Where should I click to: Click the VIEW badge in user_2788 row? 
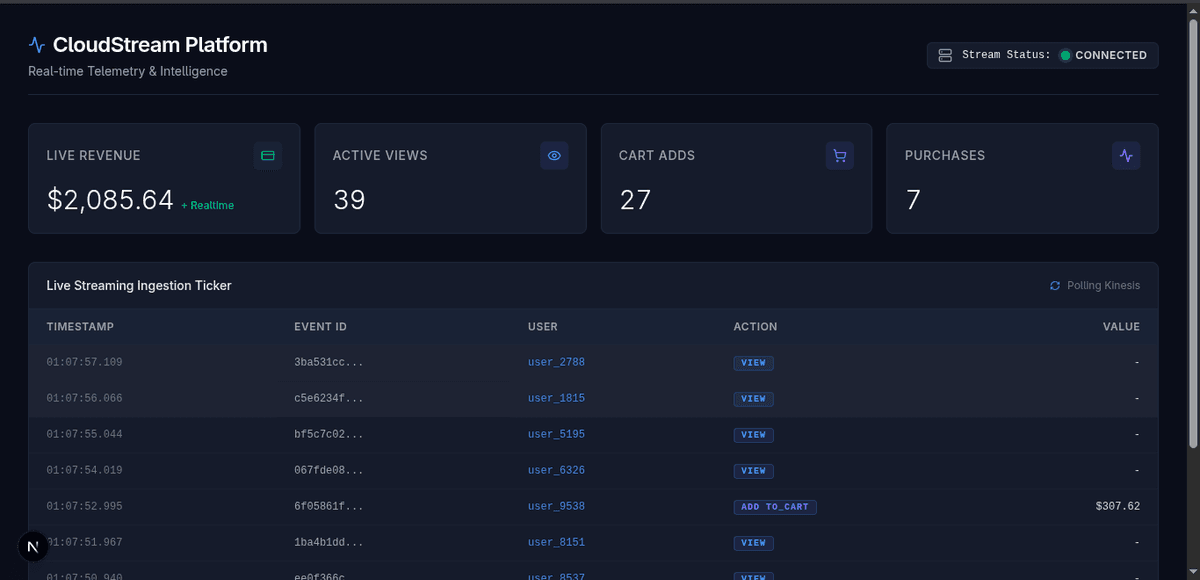(753, 363)
